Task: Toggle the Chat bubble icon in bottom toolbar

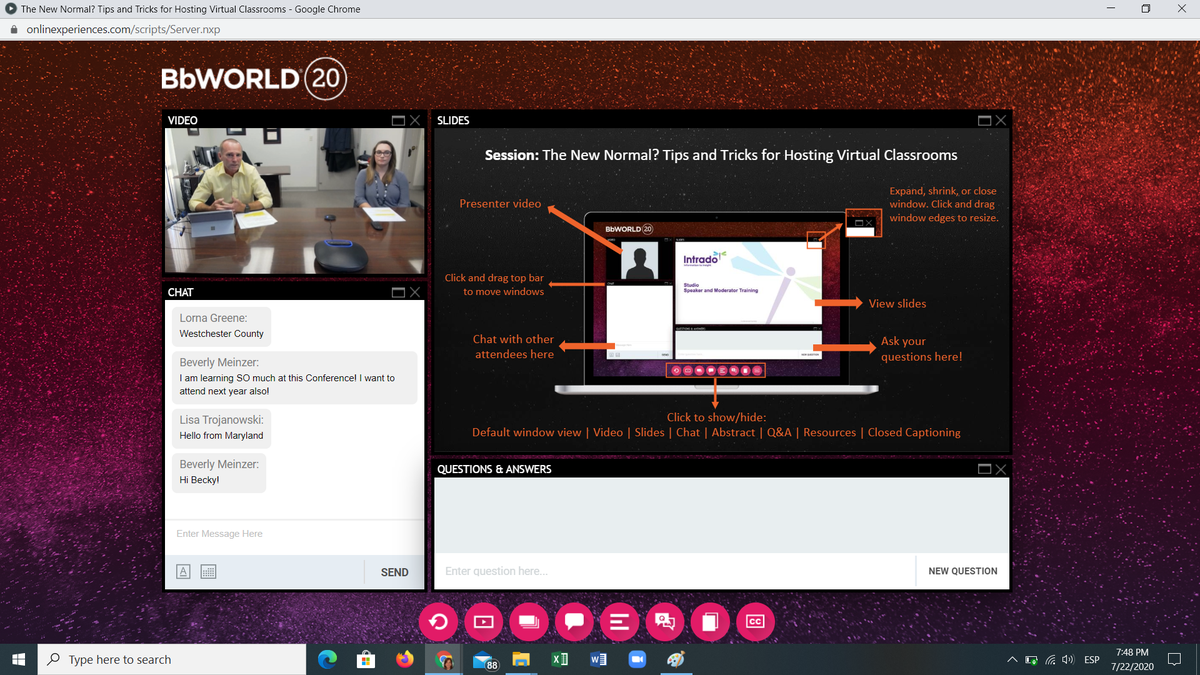Action: click(x=574, y=622)
